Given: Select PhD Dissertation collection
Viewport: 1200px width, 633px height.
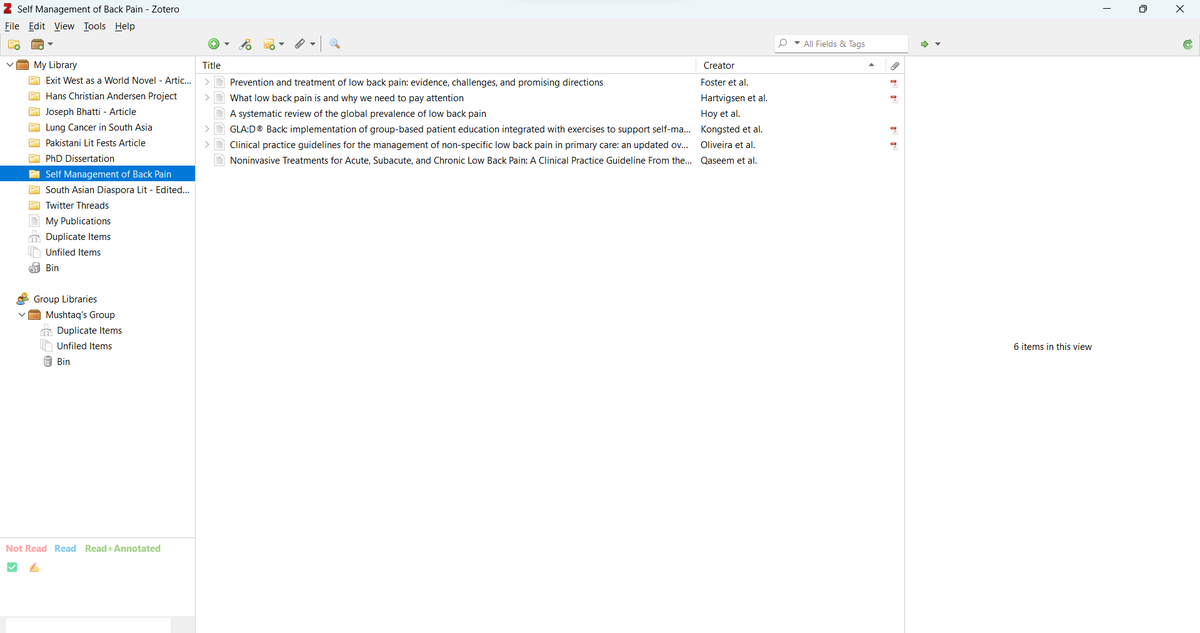Looking at the screenshot, I should point(80,159).
